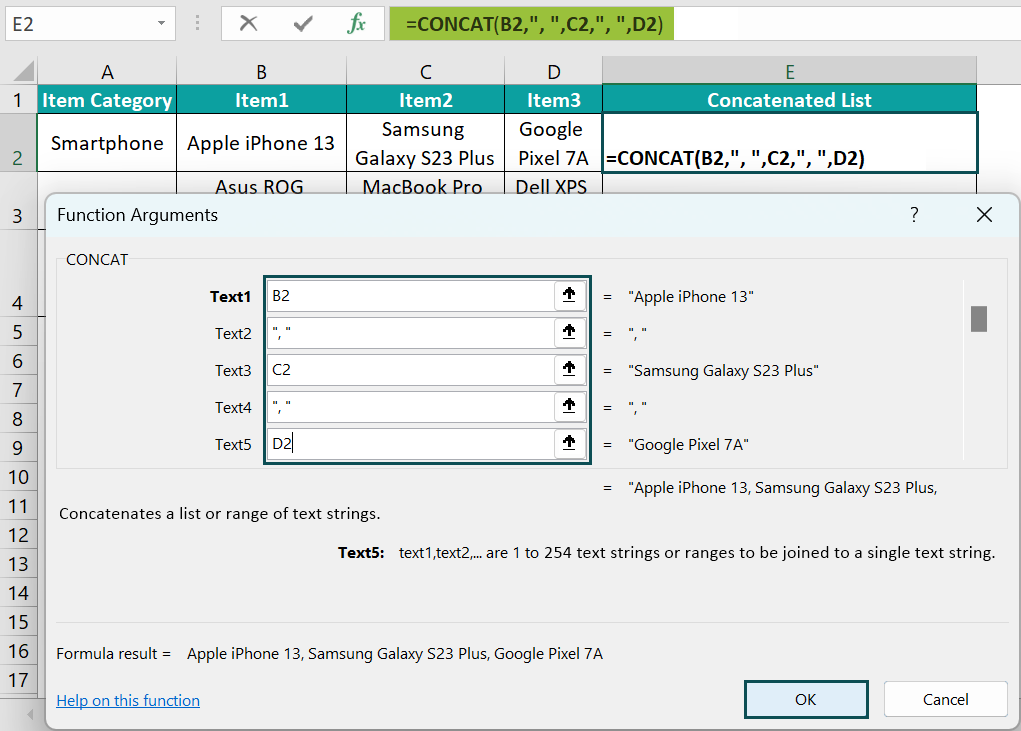Click the arguments list scrollbar thumb
This screenshot has height=731, width=1021.
[x=979, y=319]
